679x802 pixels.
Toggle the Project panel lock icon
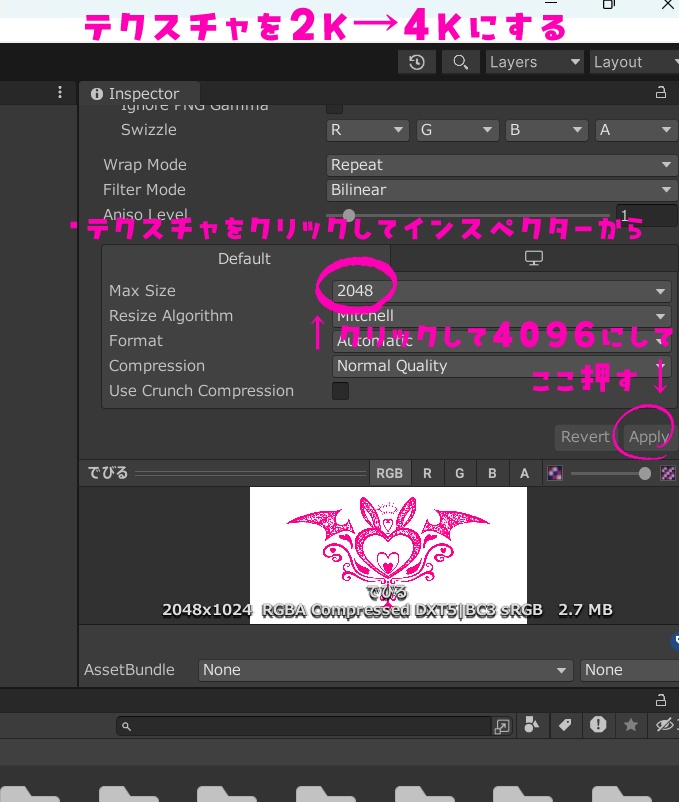[x=661, y=700]
